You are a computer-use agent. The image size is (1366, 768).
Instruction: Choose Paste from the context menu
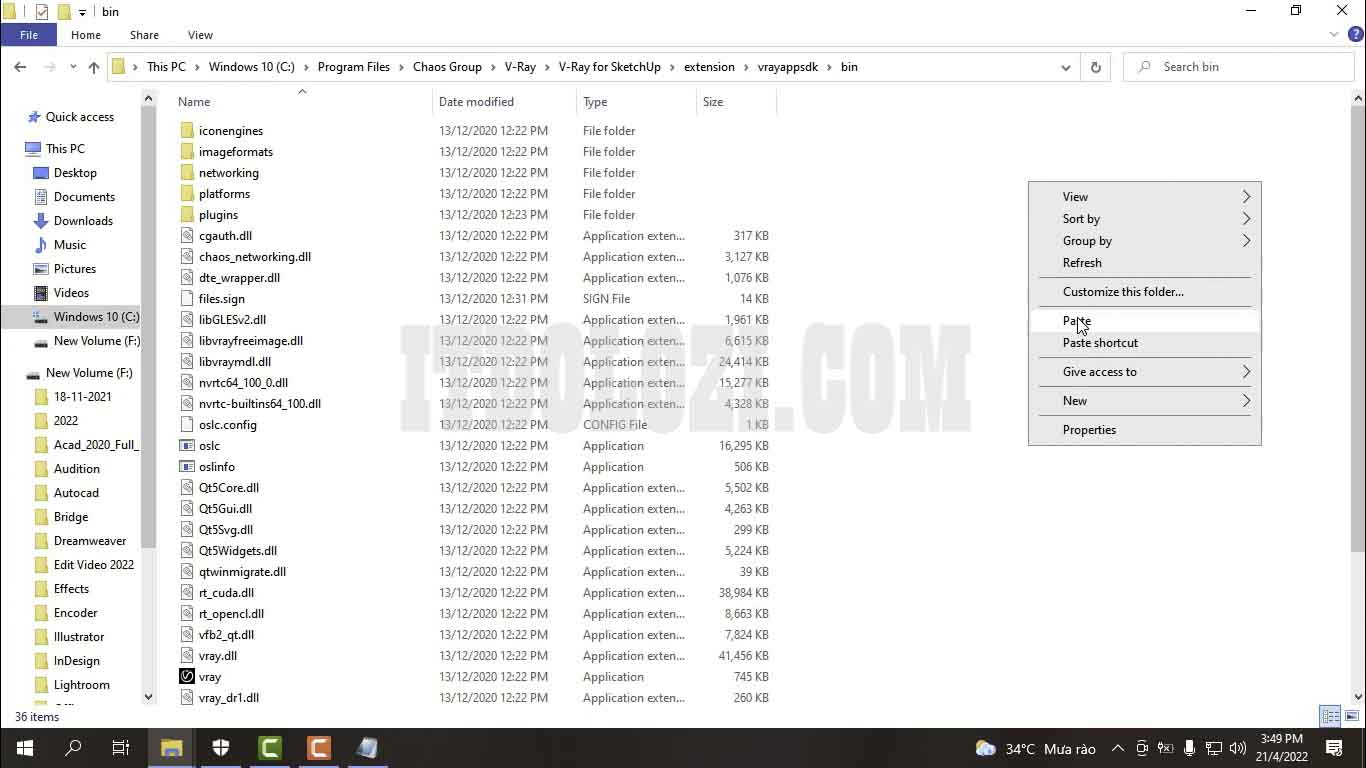coord(1077,321)
